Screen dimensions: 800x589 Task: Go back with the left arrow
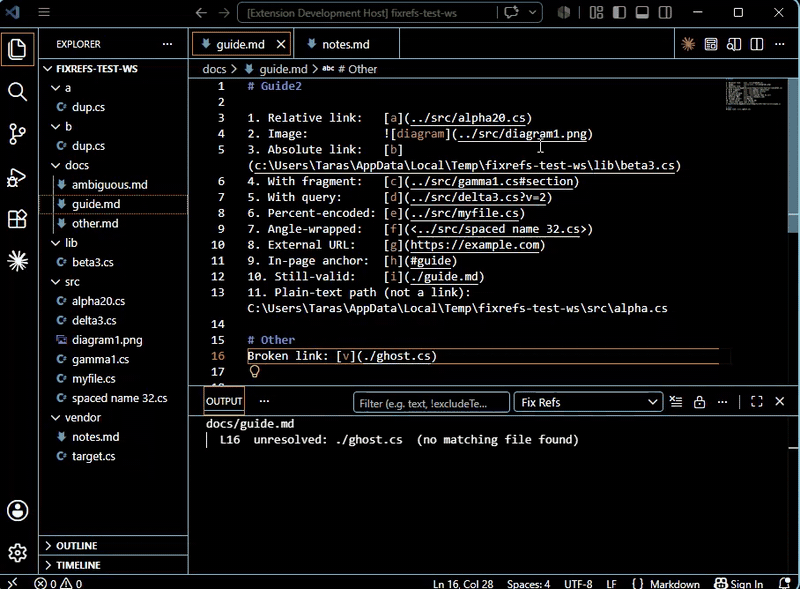[201, 13]
